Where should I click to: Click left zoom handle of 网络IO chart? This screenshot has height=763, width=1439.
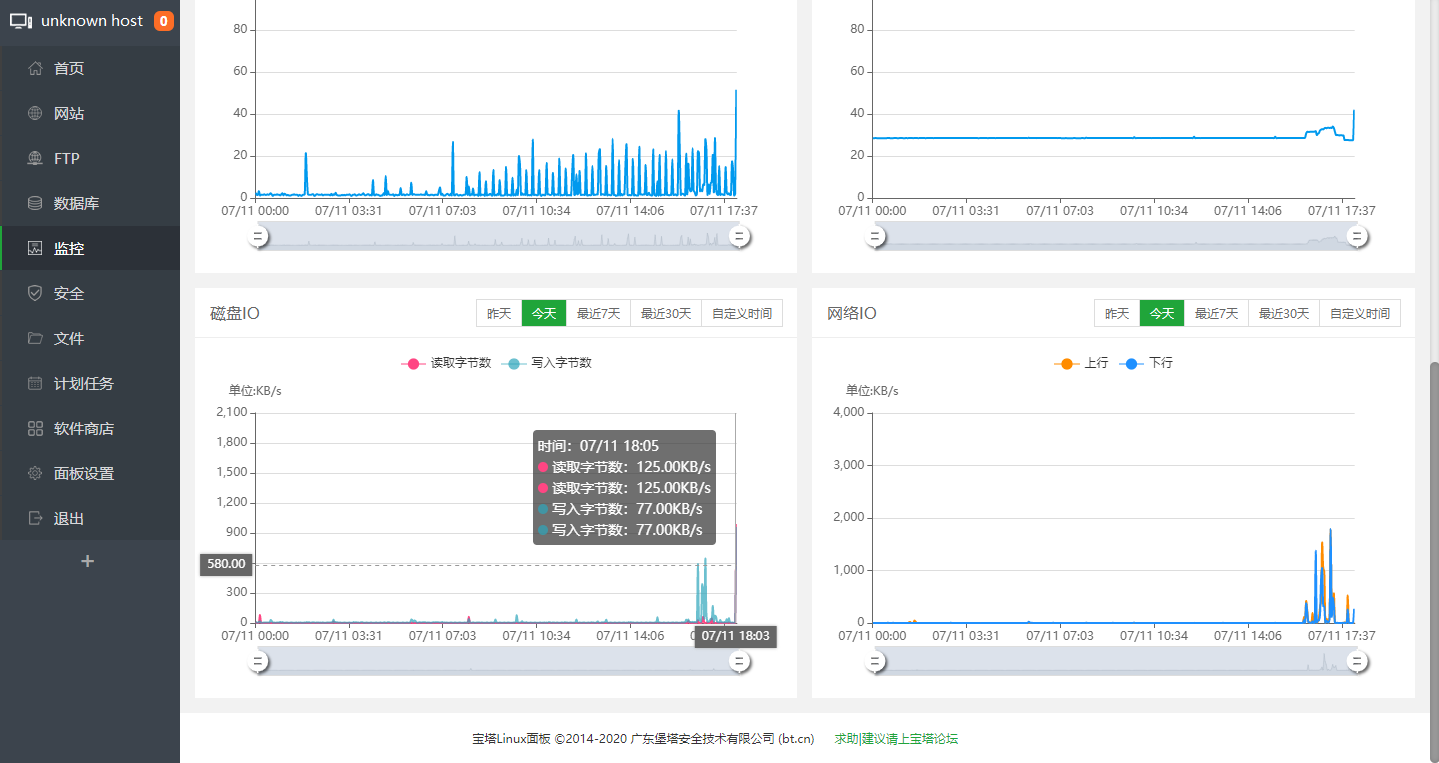(x=876, y=661)
